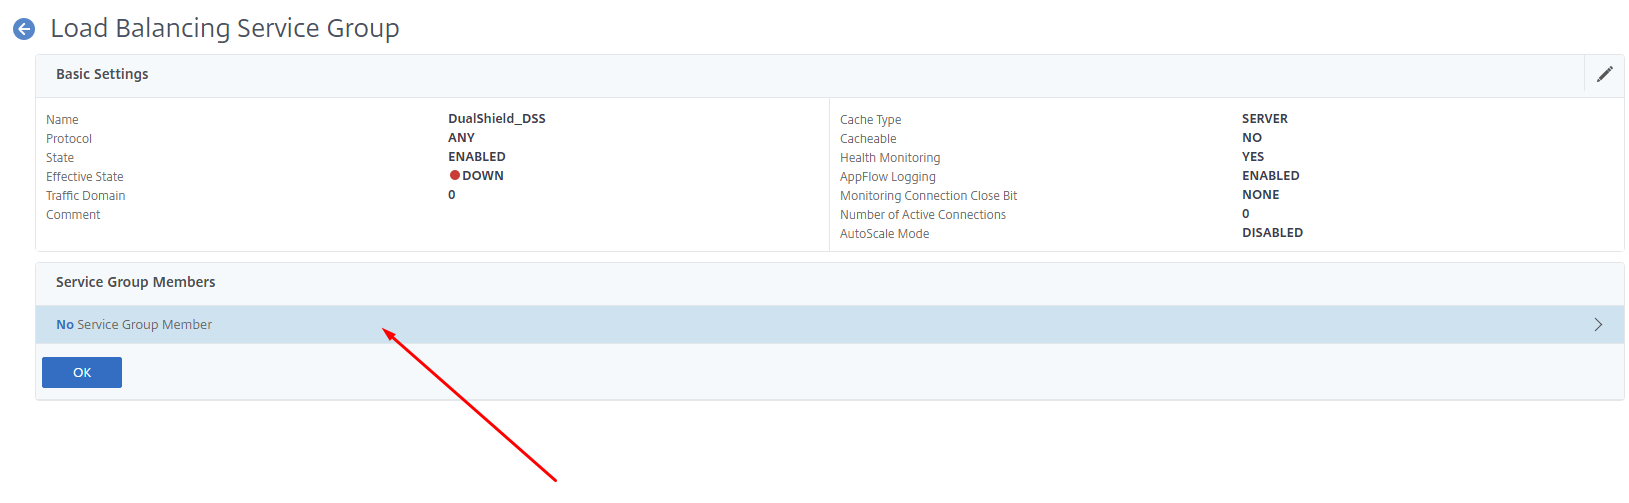Click the Number of Active Connections label
This screenshot has width=1629, height=503.
tap(922, 215)
